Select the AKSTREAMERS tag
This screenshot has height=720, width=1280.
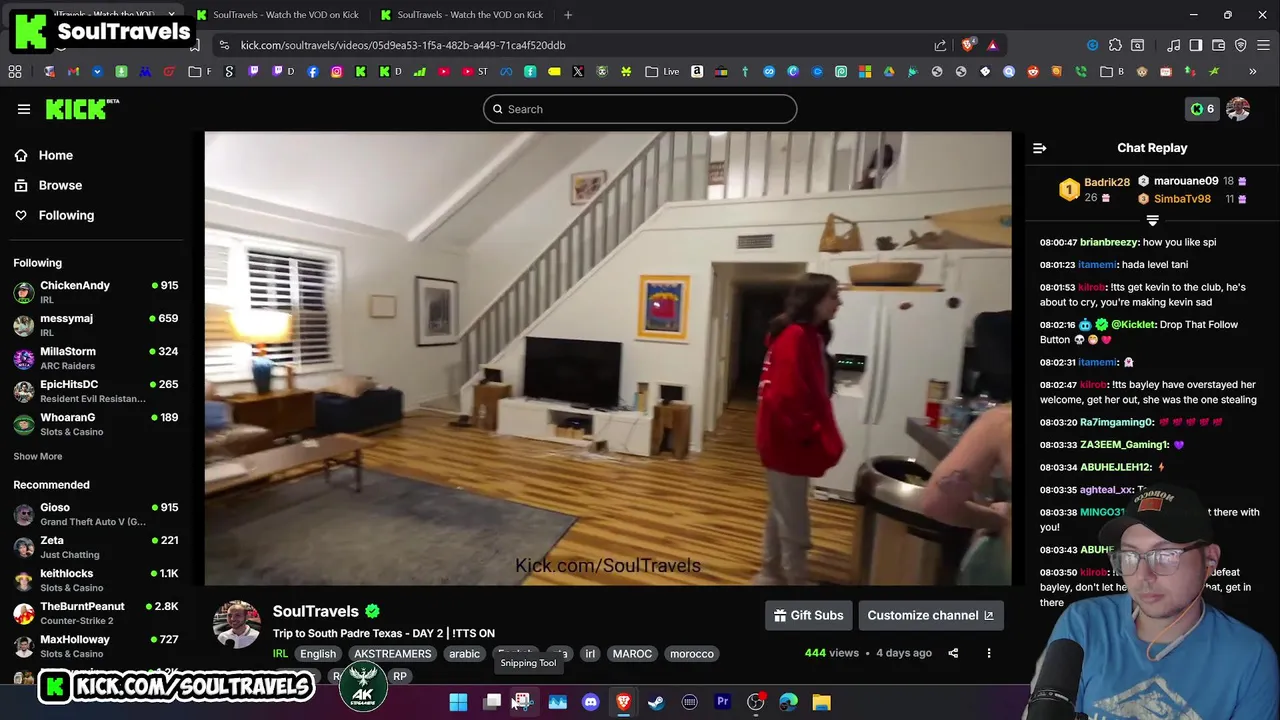tap(392, 654)
